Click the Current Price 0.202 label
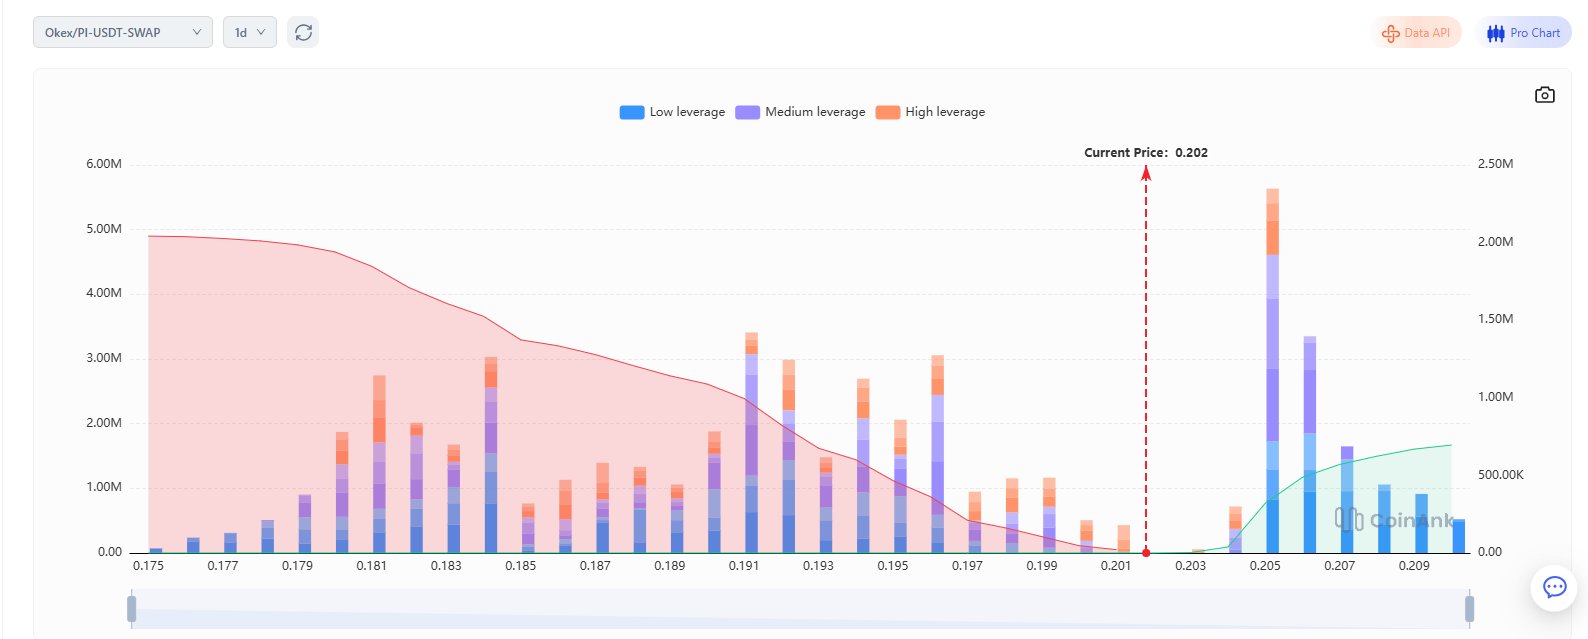1588x639 pixels. point(1146,153)
